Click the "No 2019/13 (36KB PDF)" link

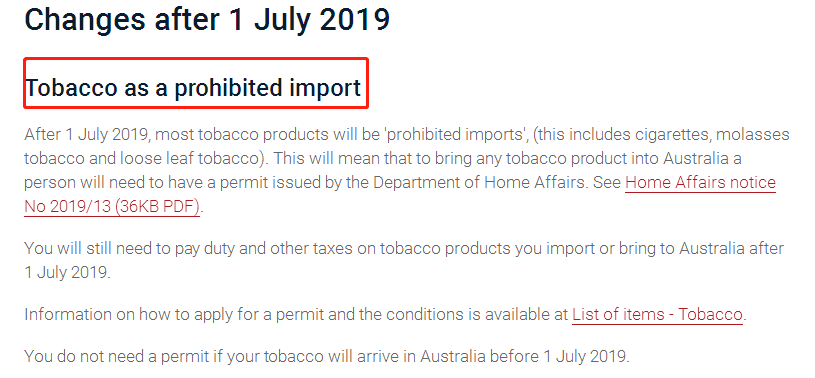point(112,207)
